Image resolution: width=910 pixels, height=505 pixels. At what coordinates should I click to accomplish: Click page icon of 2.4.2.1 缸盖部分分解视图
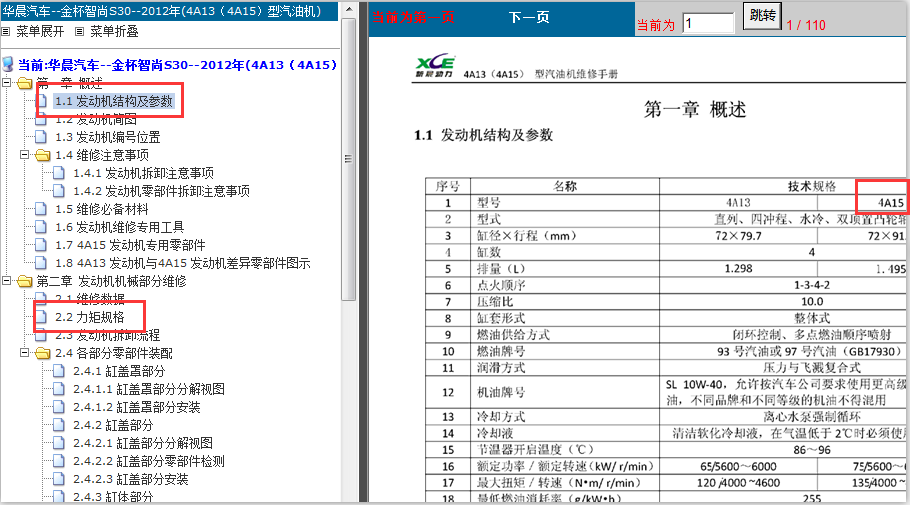click(x=59, y=443)
